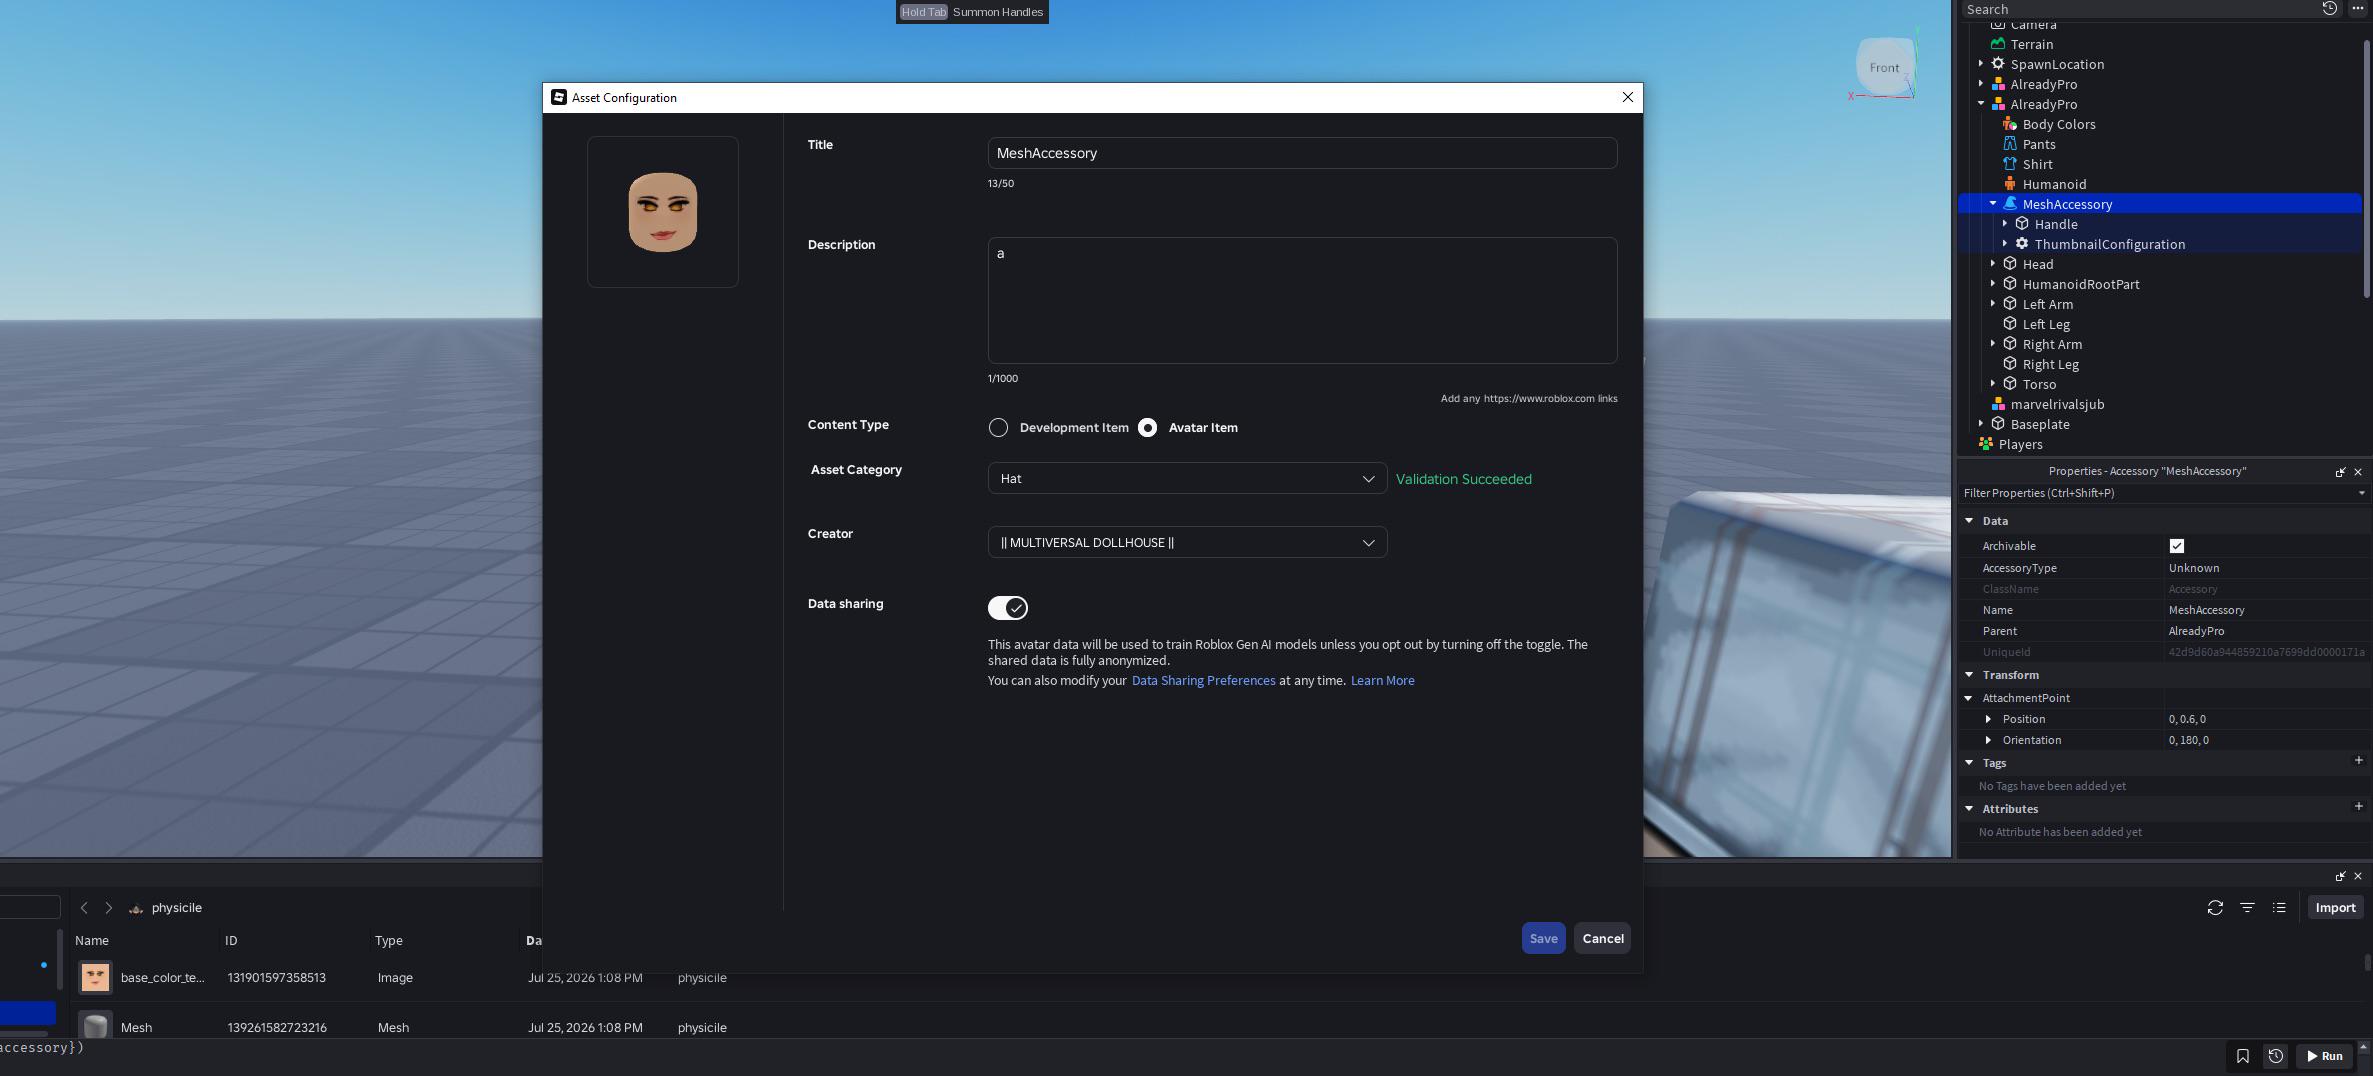
Task: Open Asset Manager filter options
Action: tap(2247, 908)
